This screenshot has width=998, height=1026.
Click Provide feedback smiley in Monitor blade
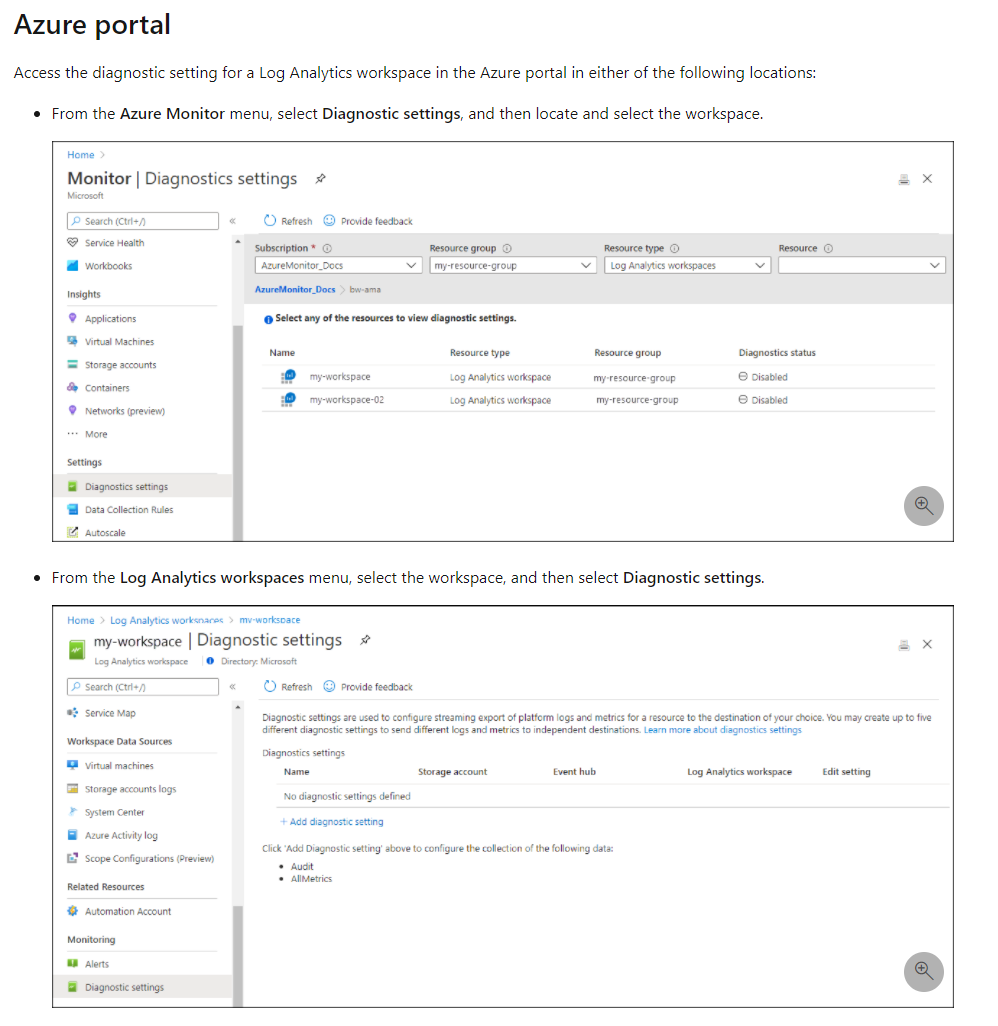(x=329, y=221)
